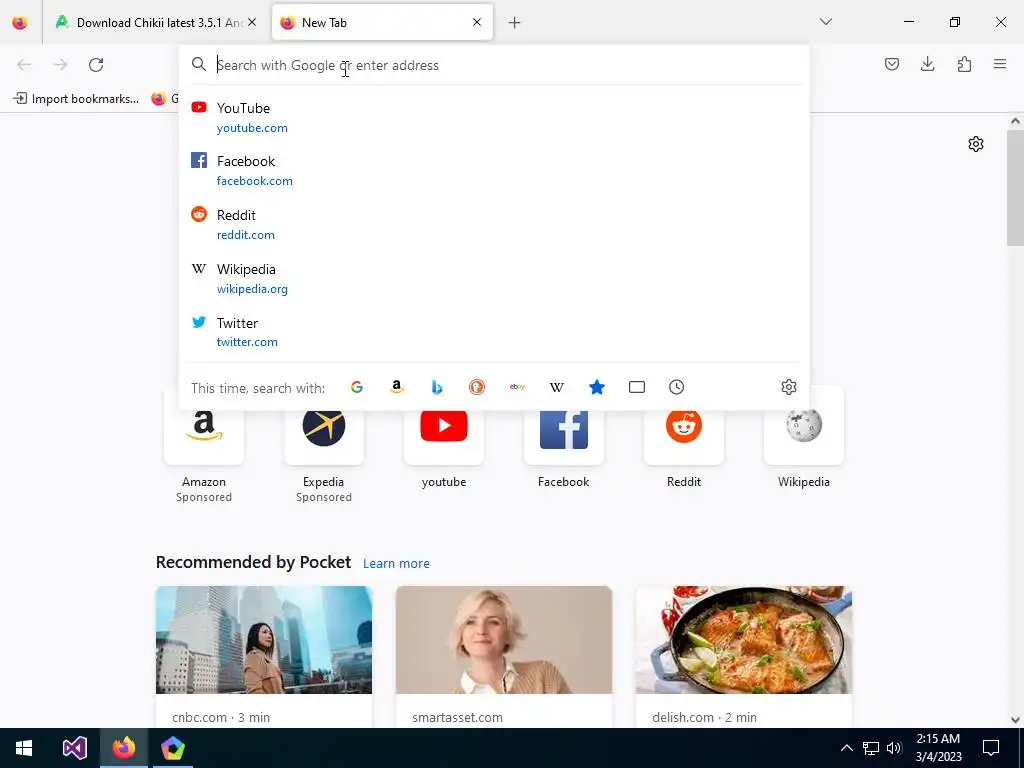This screenshot has height=768, width=1024.
Task: Open the Extensions puzzle icon
Action: coord(964,64)
